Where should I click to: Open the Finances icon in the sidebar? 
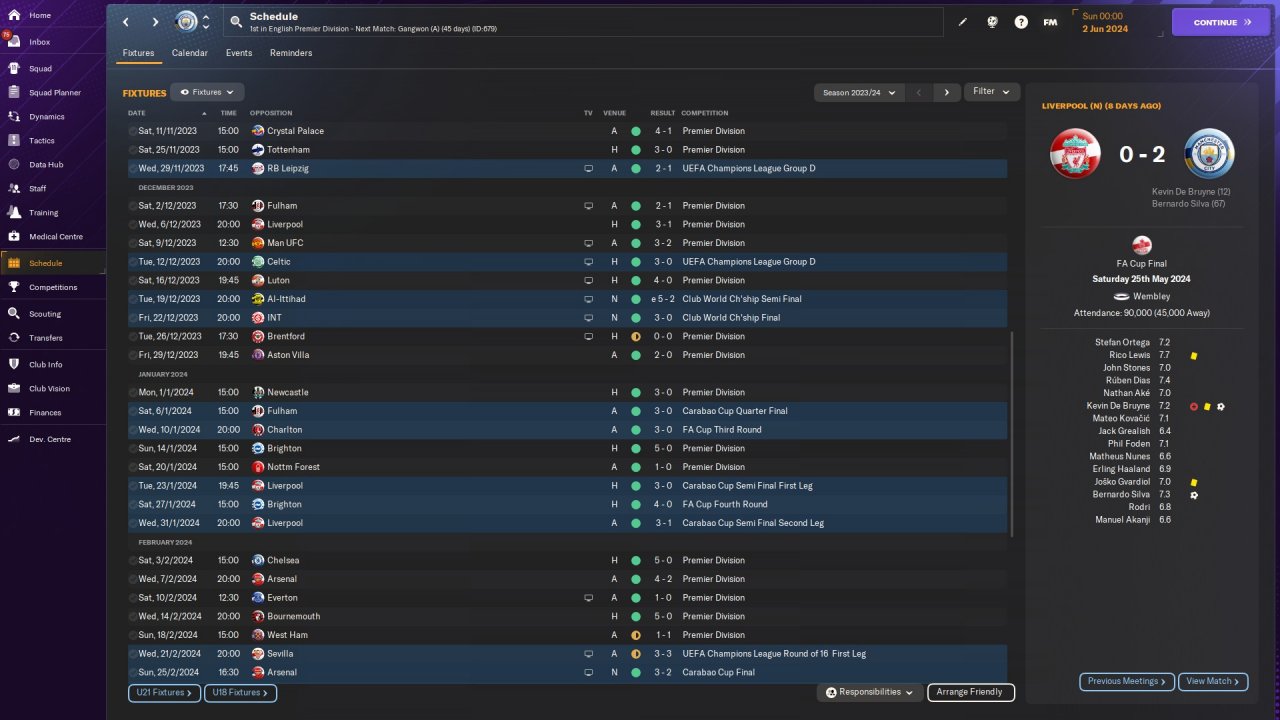[14, 413]
